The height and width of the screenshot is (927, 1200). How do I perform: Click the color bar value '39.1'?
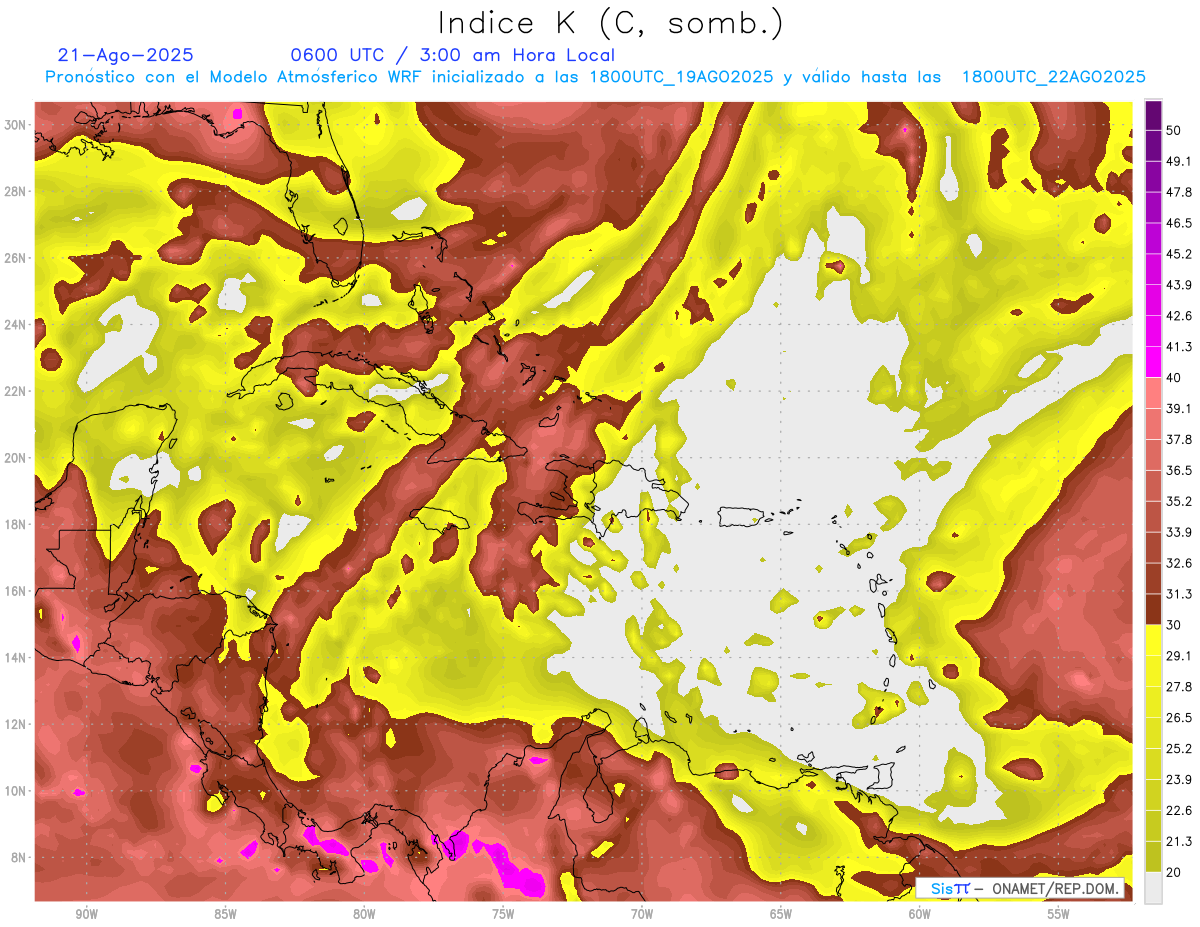point(1178,408)
